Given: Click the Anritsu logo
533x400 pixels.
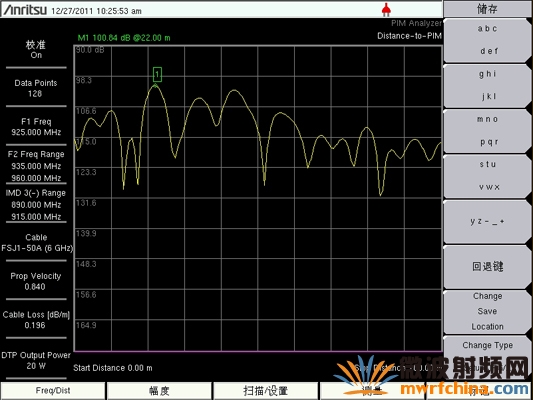Looking at the screenshot, I should click(24, 10).
